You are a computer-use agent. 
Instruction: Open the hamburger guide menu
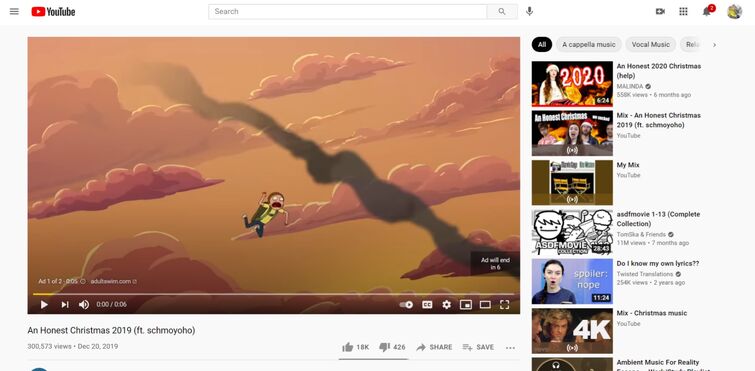pos(14,12)
